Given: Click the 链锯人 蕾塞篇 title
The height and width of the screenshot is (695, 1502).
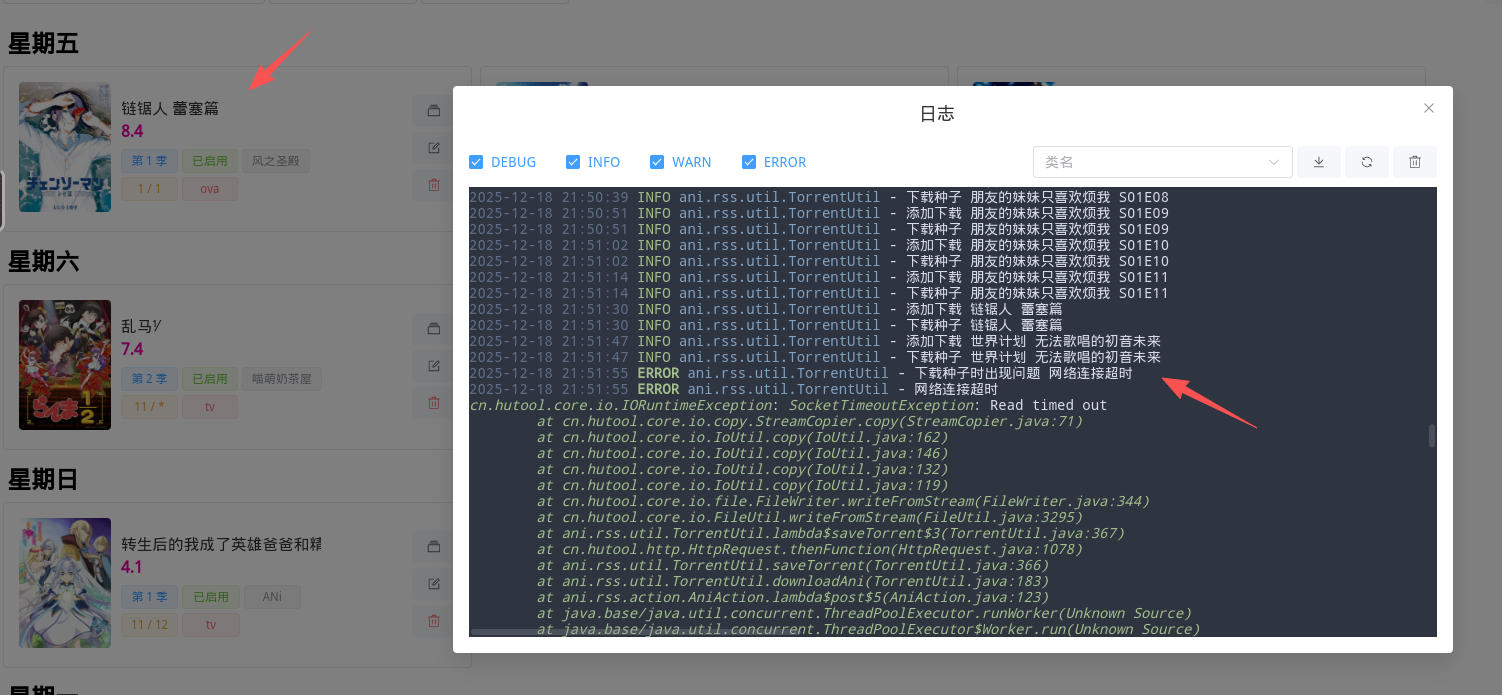Looking at the screenshot, I should coord(170,108).
